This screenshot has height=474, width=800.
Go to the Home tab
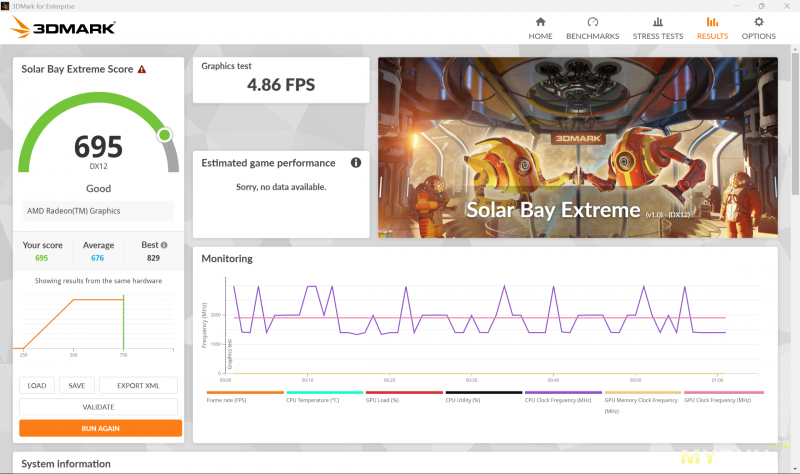coord(540,27)
